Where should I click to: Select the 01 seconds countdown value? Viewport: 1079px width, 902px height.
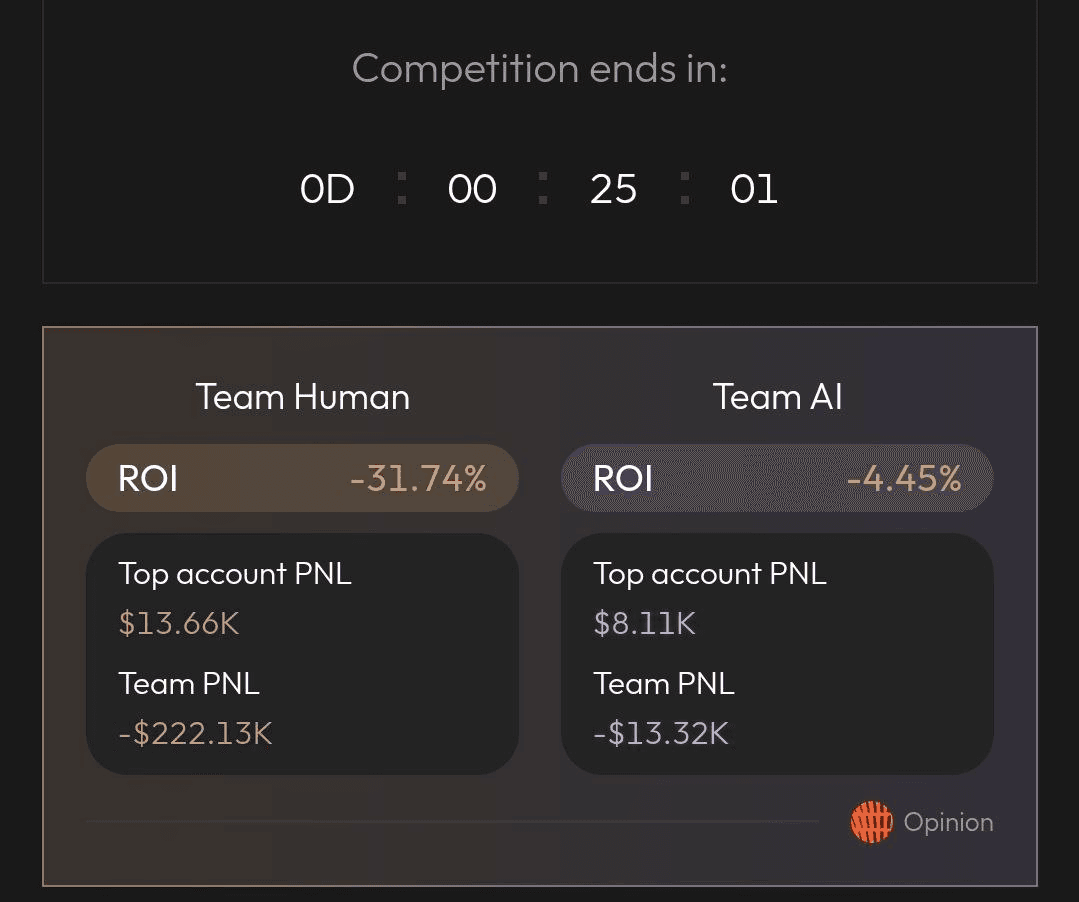coord(754,189)
